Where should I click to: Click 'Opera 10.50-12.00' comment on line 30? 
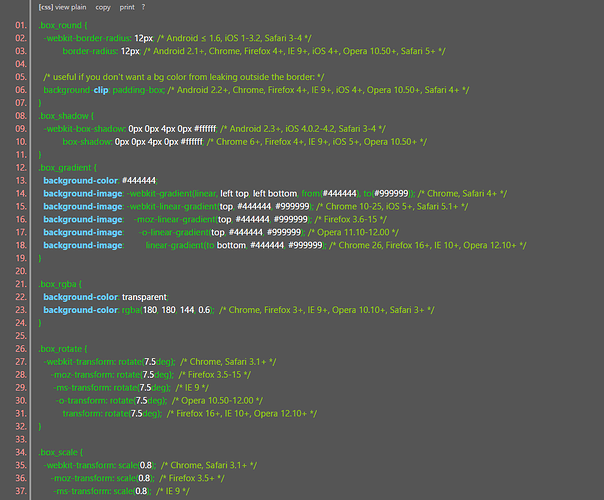tap(217, 400)
